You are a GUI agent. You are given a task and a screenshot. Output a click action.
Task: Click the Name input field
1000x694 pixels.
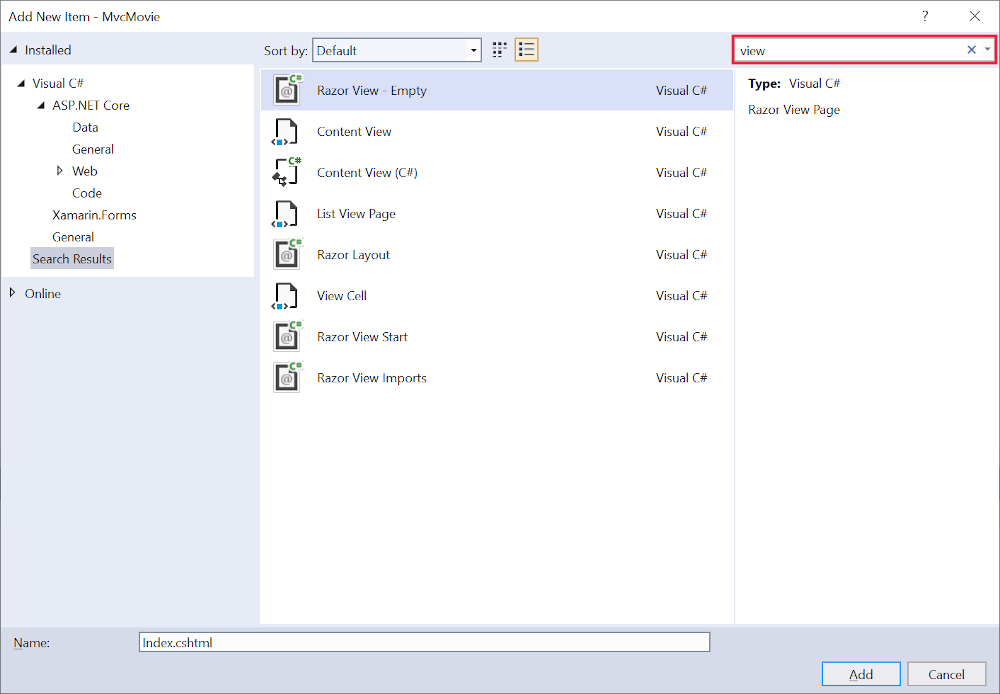[424, 643]
